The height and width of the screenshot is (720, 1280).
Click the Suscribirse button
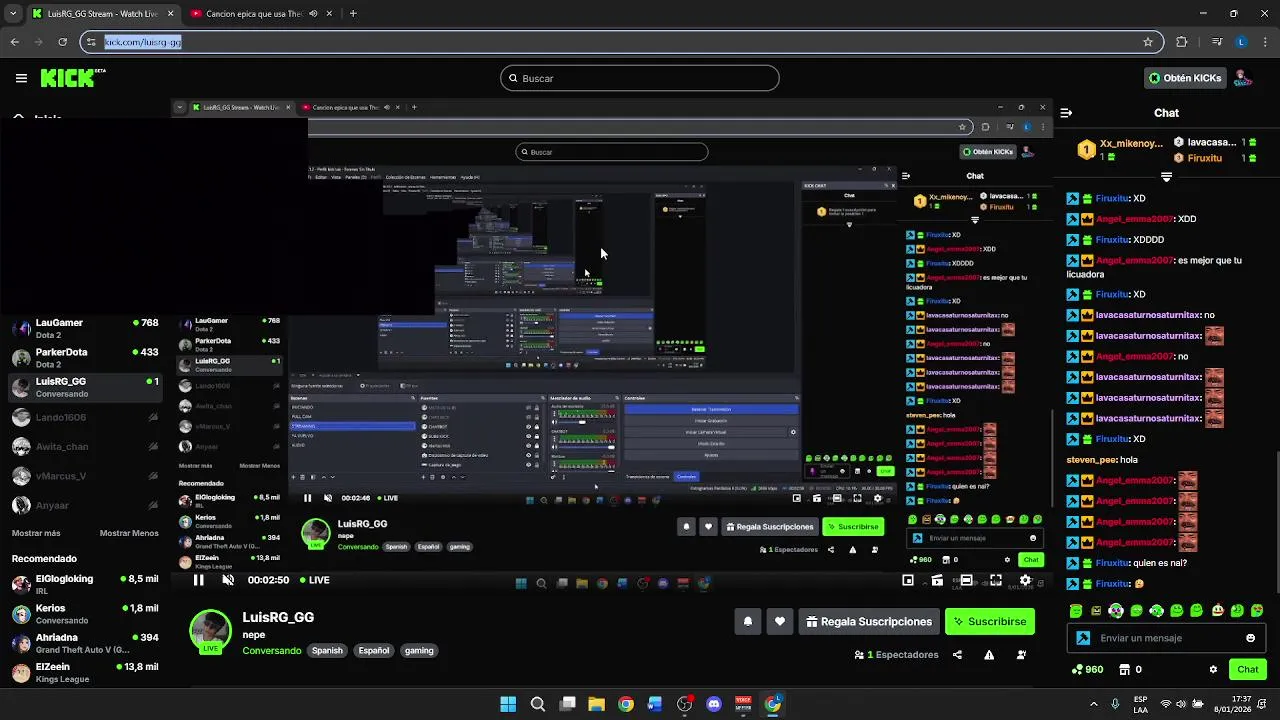pyautogui.click(x=990, y=621)
